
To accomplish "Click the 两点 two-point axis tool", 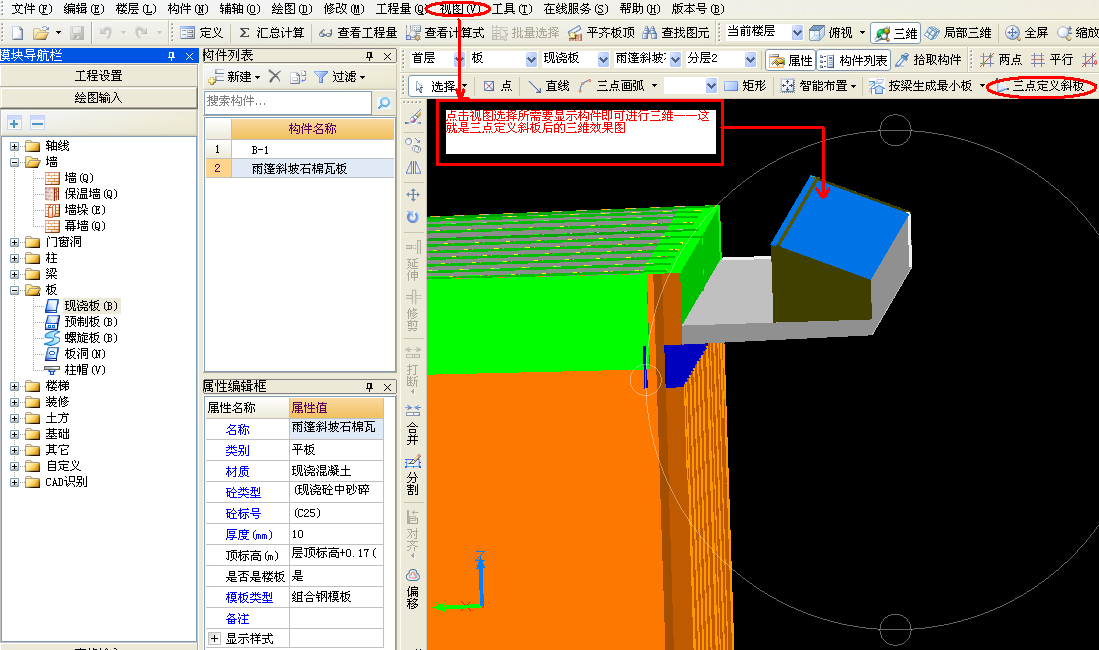I will coord(1000,60).
